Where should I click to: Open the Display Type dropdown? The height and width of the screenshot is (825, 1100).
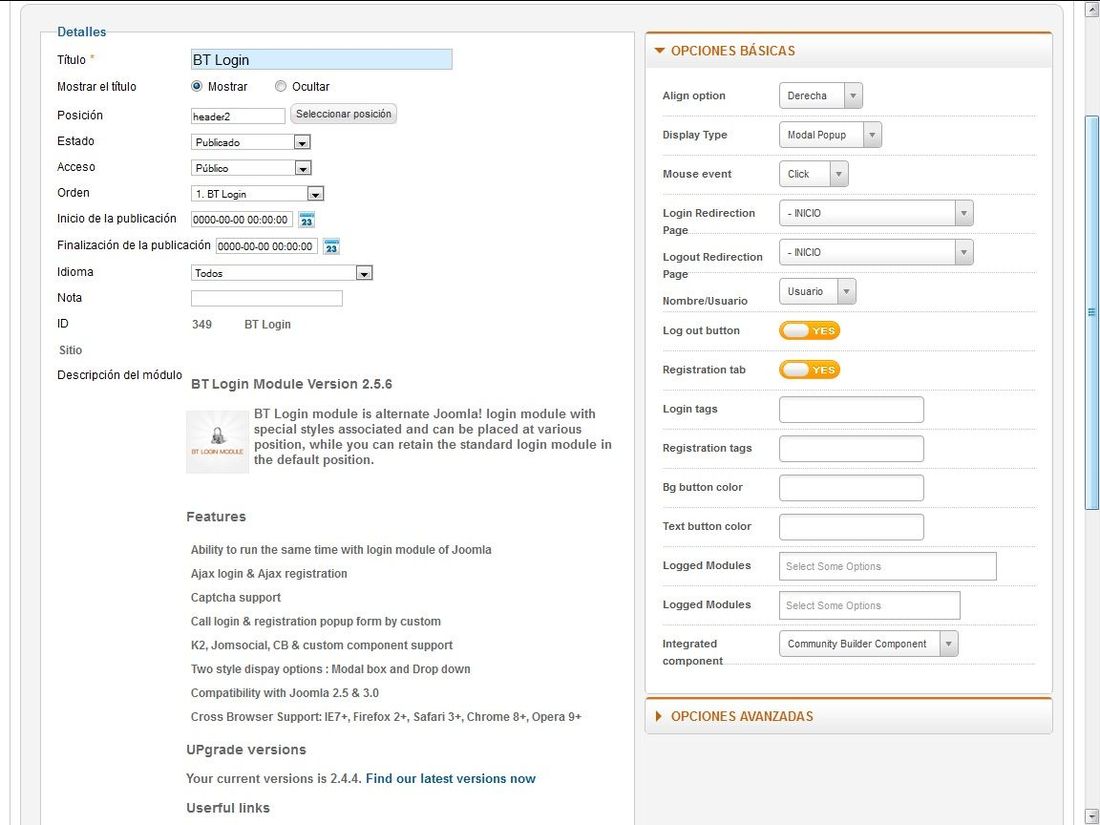(x=830, y=135)
